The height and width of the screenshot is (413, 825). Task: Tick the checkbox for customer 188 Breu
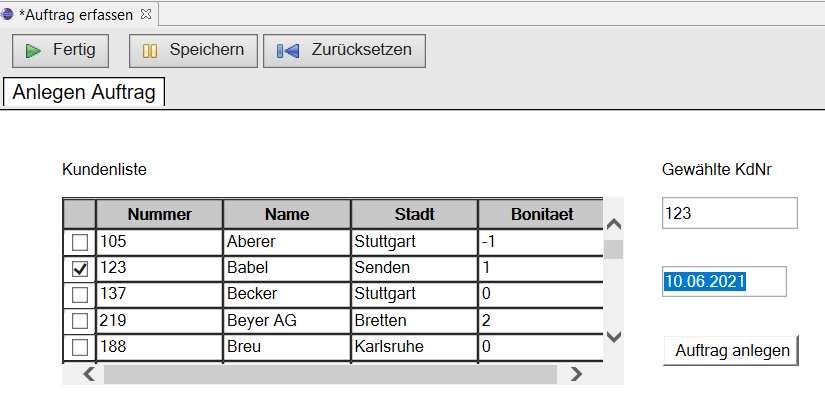pos(79,347)
